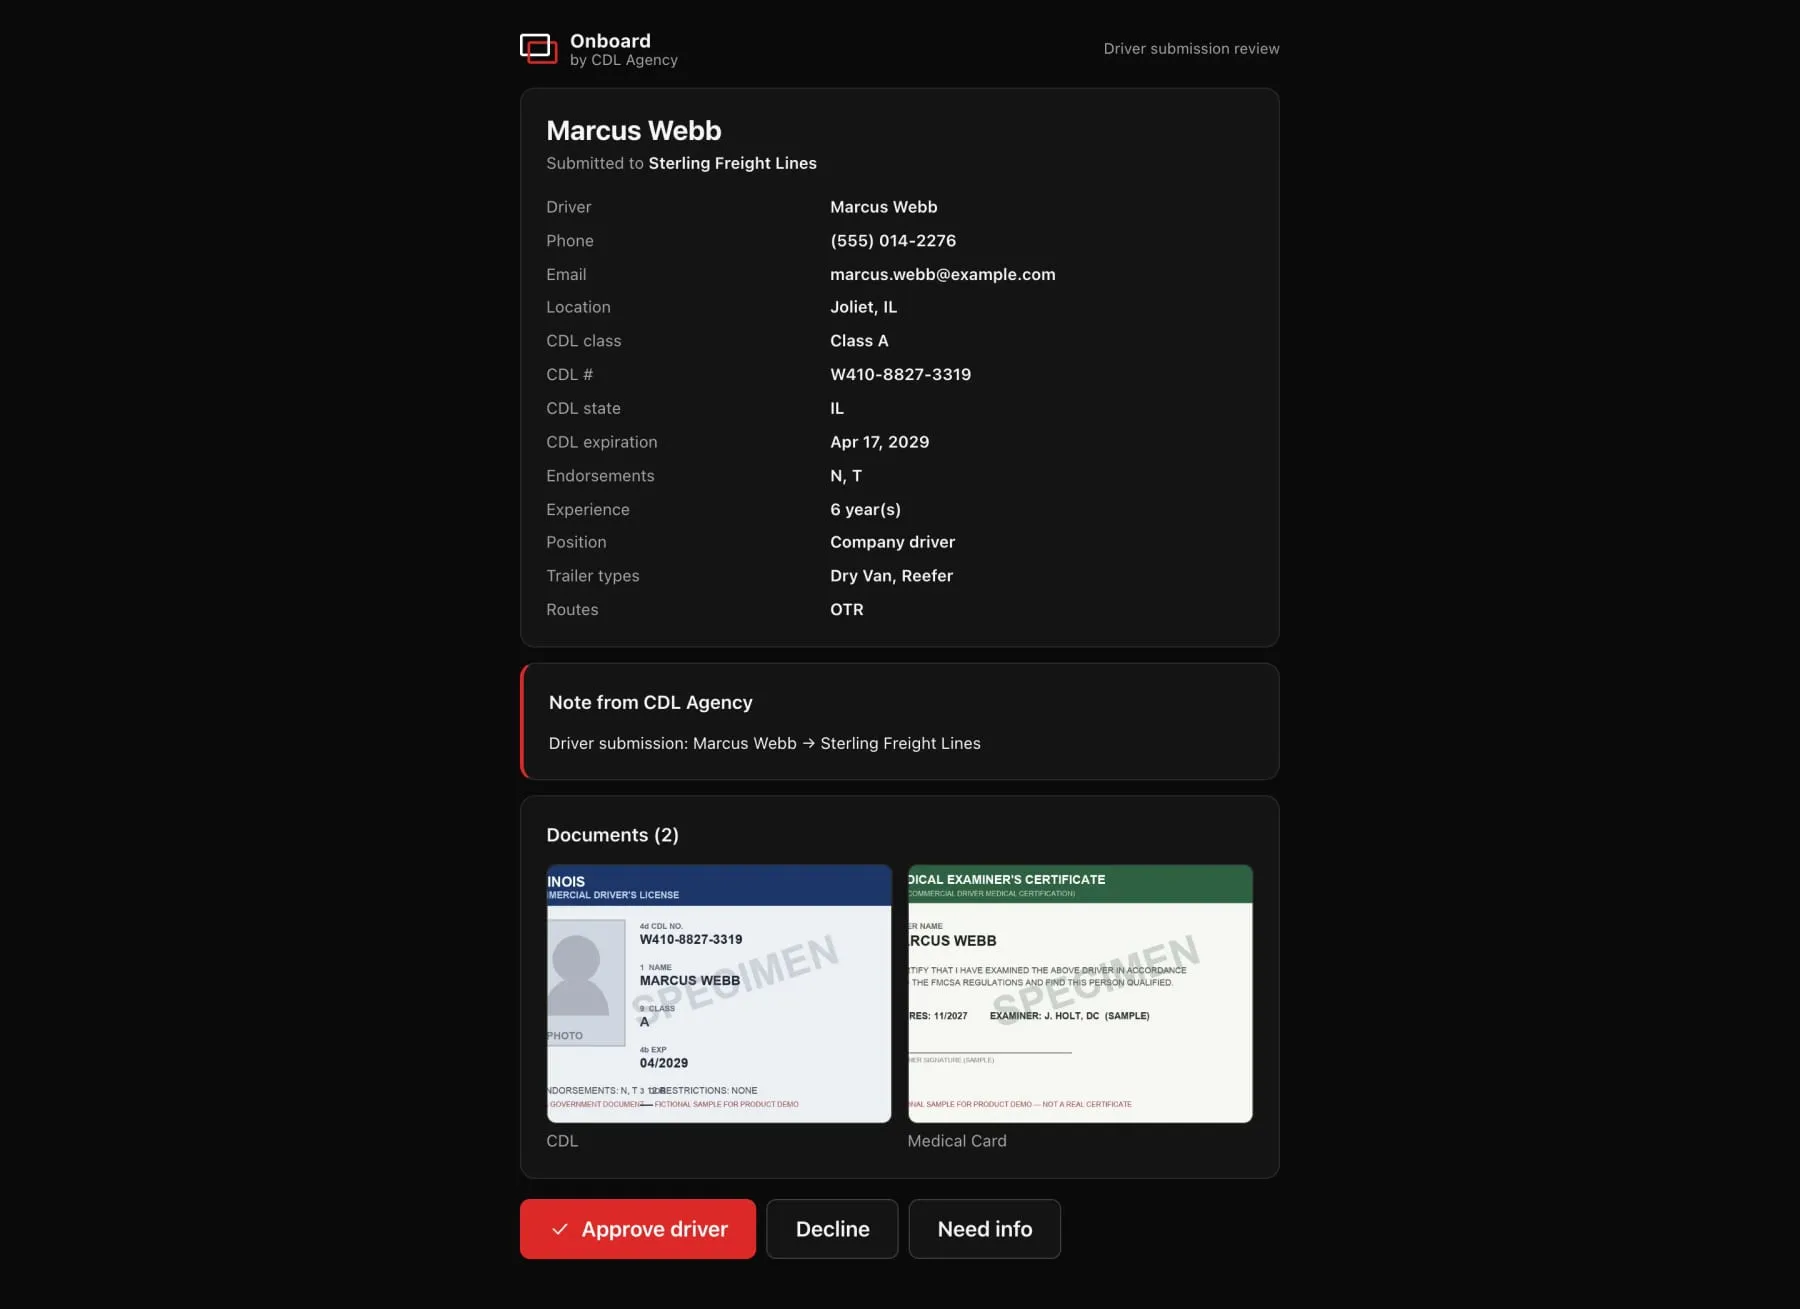
Task: Click the checkmark icon on Approve driver
Action: [x=560, y=1229]
